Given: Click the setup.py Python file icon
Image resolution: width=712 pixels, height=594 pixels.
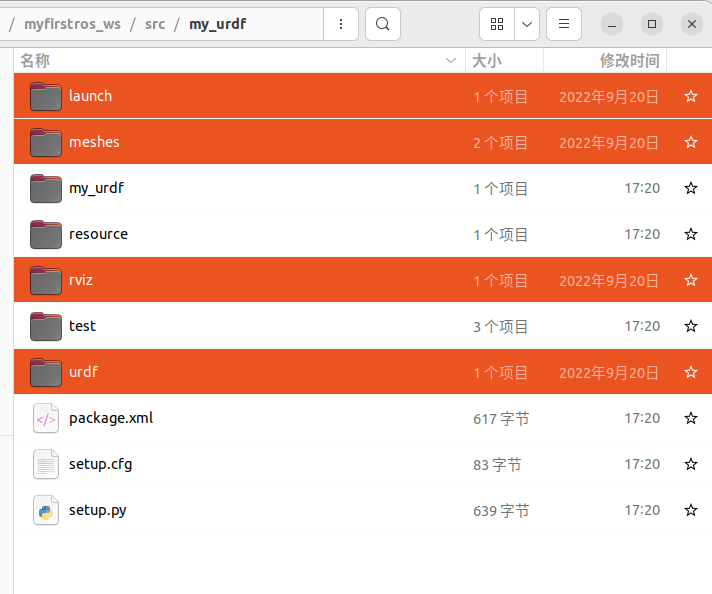Looking at the screenshot, I should [46, 510].
